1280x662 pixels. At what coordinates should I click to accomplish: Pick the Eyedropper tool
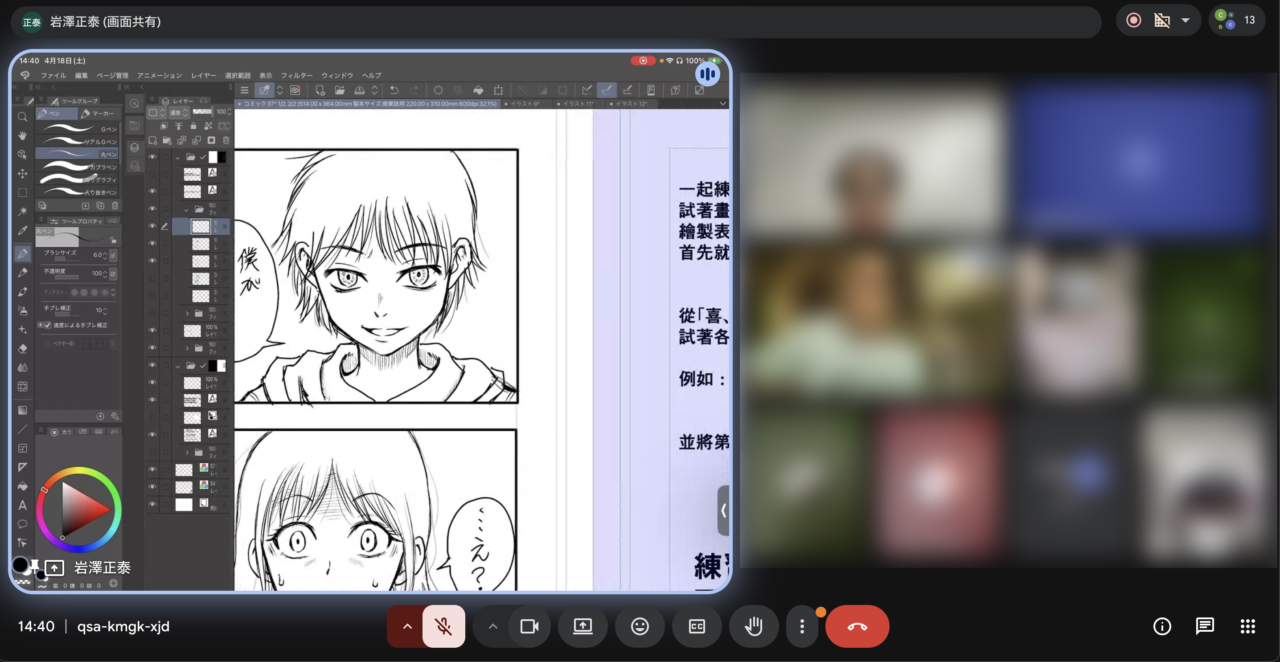22,230
